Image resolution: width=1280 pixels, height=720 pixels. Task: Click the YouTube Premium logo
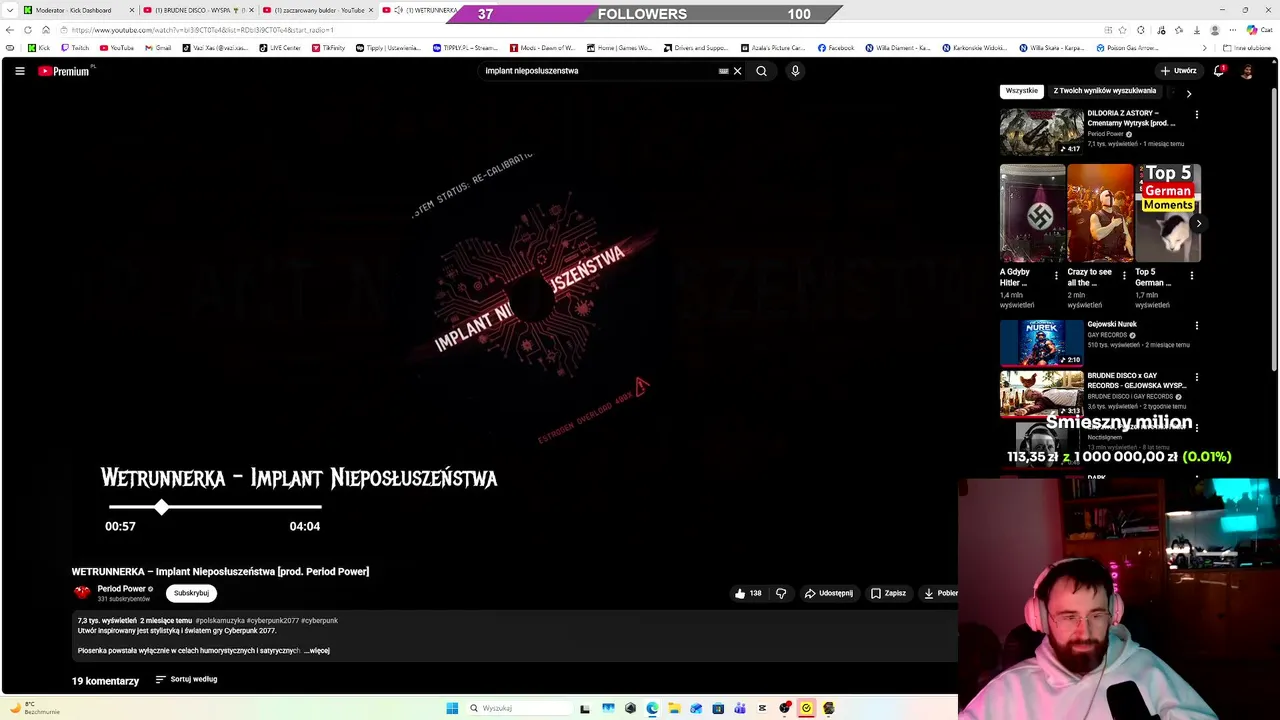click(66, 71)
